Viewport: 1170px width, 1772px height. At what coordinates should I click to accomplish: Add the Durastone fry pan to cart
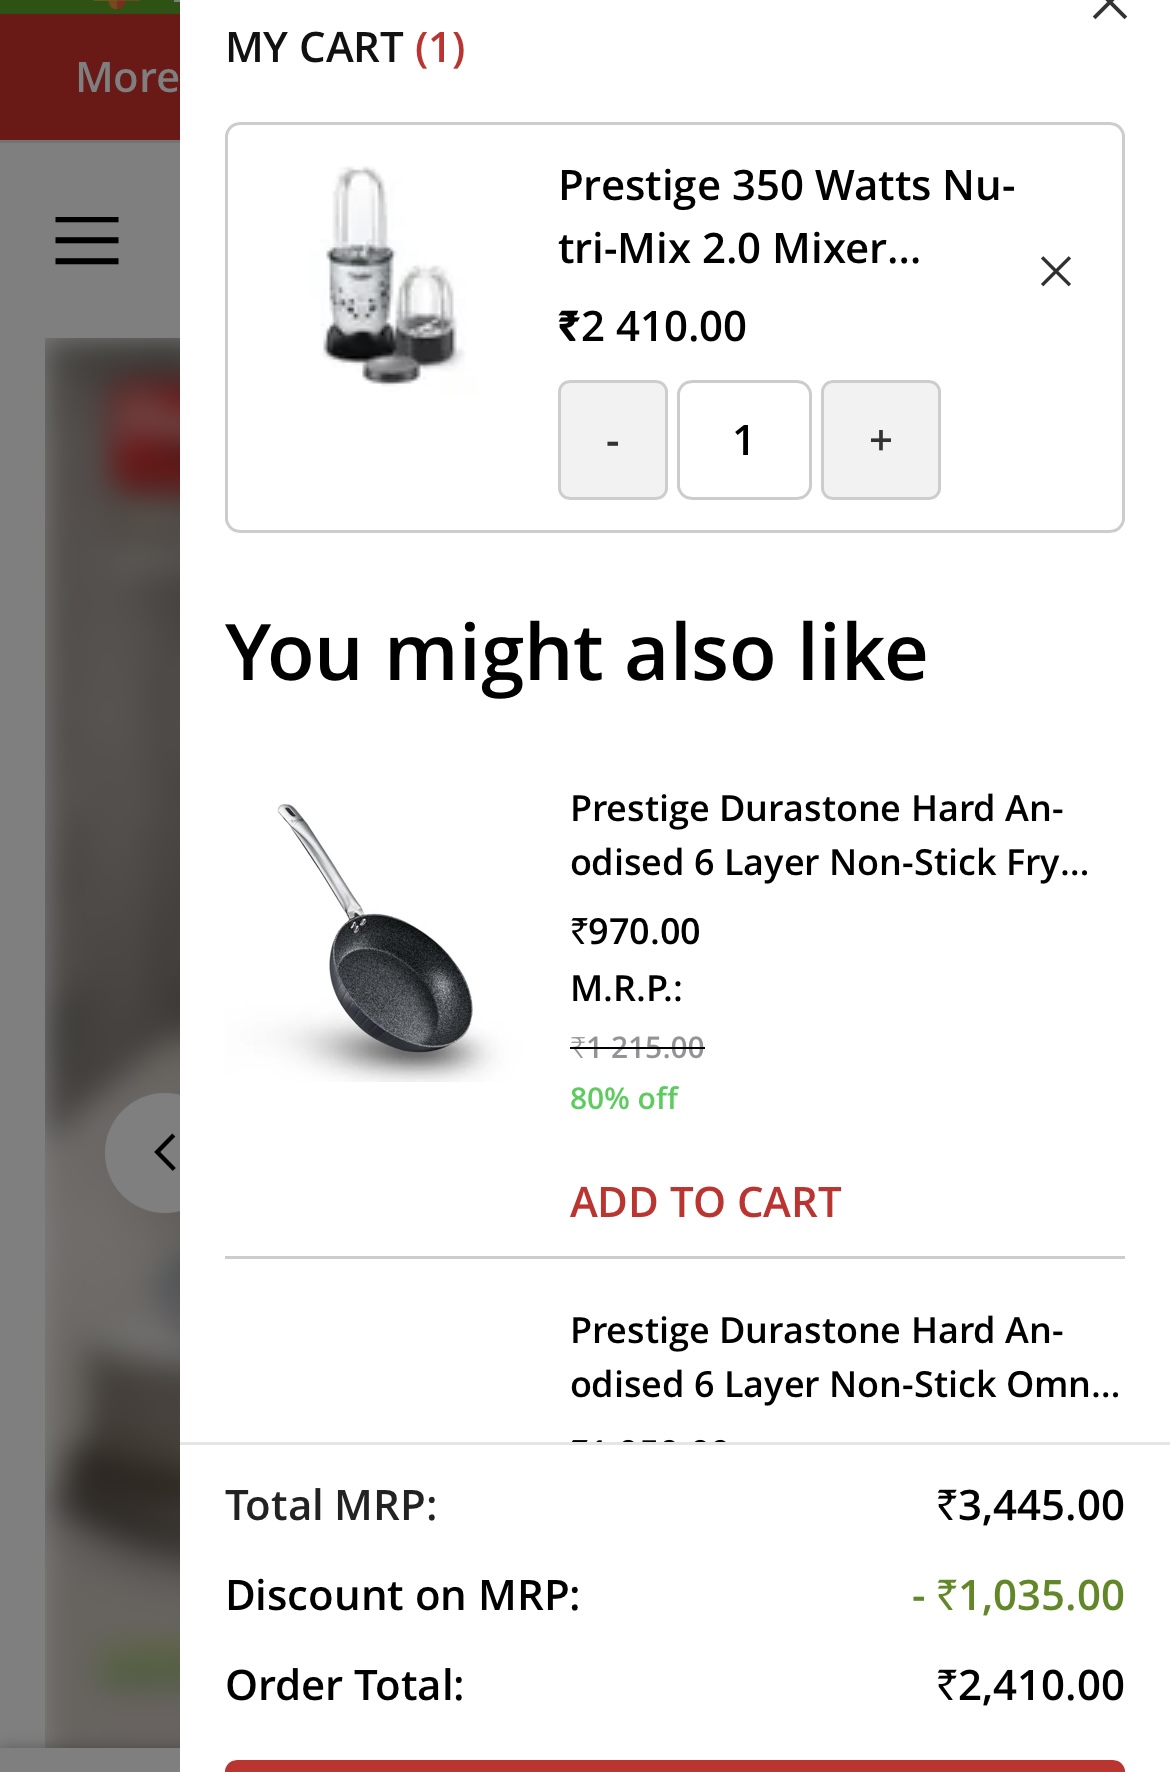tap(705, 1202)
